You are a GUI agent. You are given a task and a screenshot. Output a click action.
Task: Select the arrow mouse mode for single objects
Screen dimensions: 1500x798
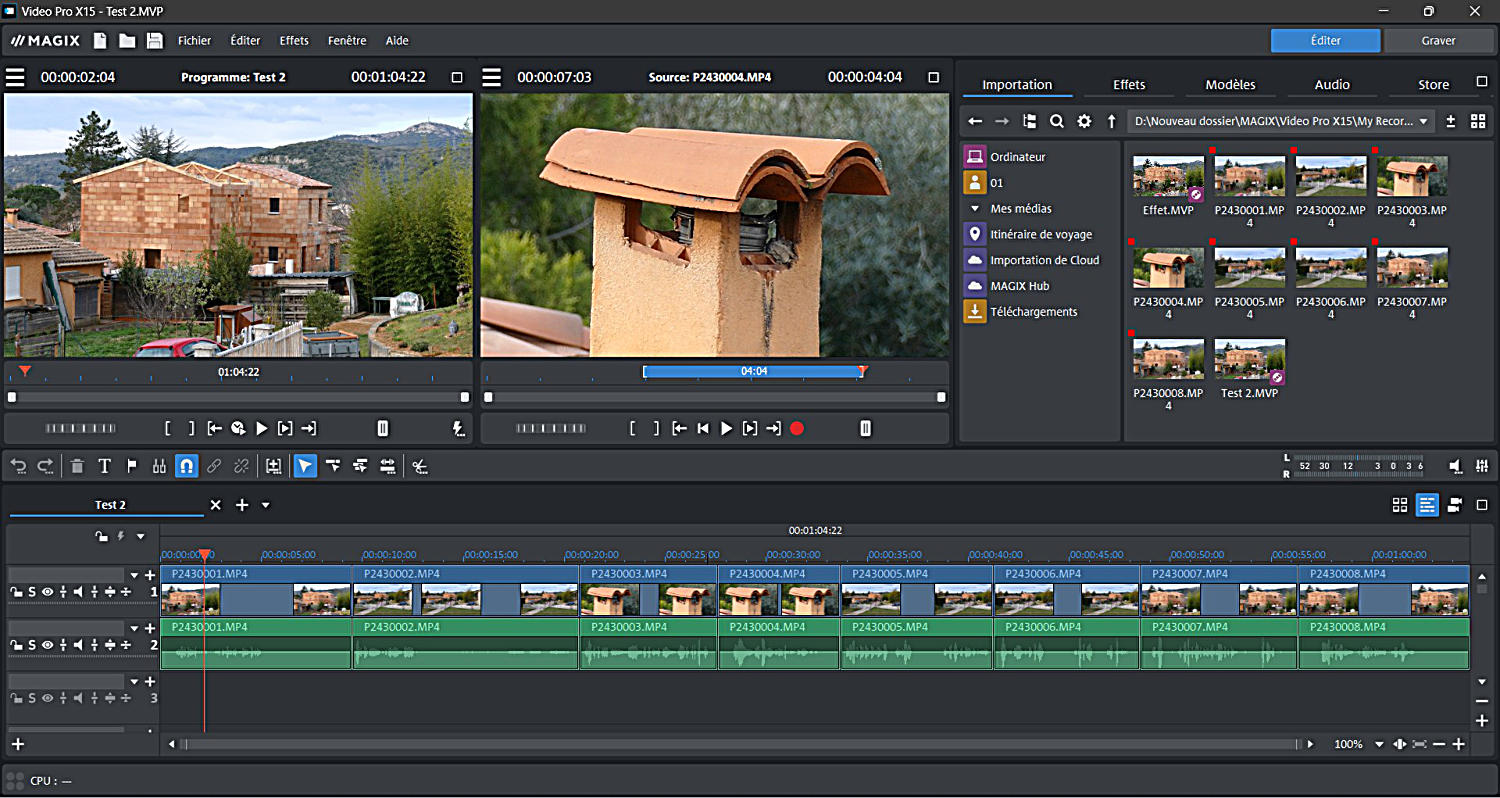pos(305,466)
